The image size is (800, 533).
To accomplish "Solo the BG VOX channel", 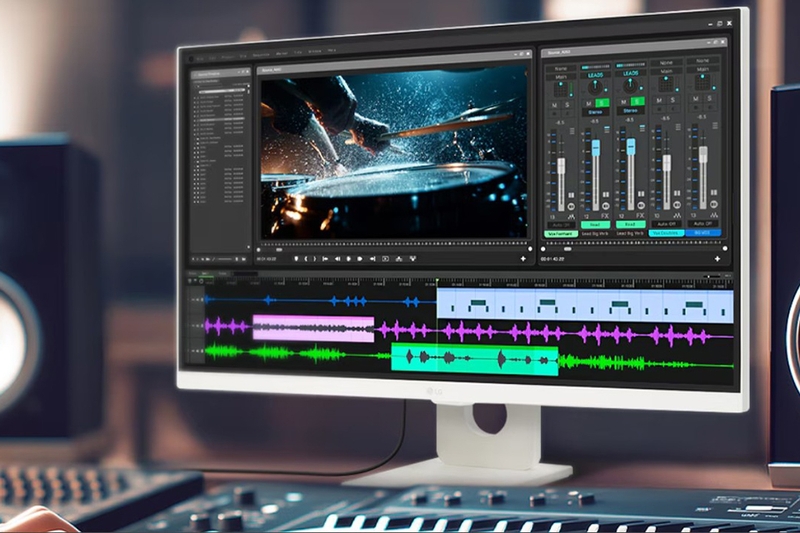I will [709, 98].
